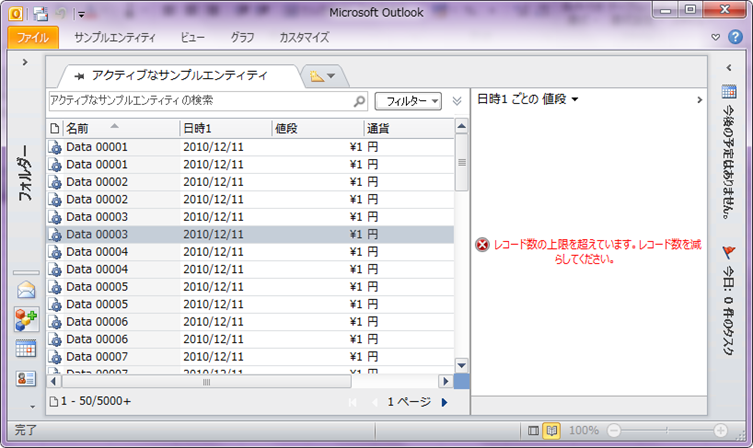Click entity icon of first Data 00006 row

(56, 322)
